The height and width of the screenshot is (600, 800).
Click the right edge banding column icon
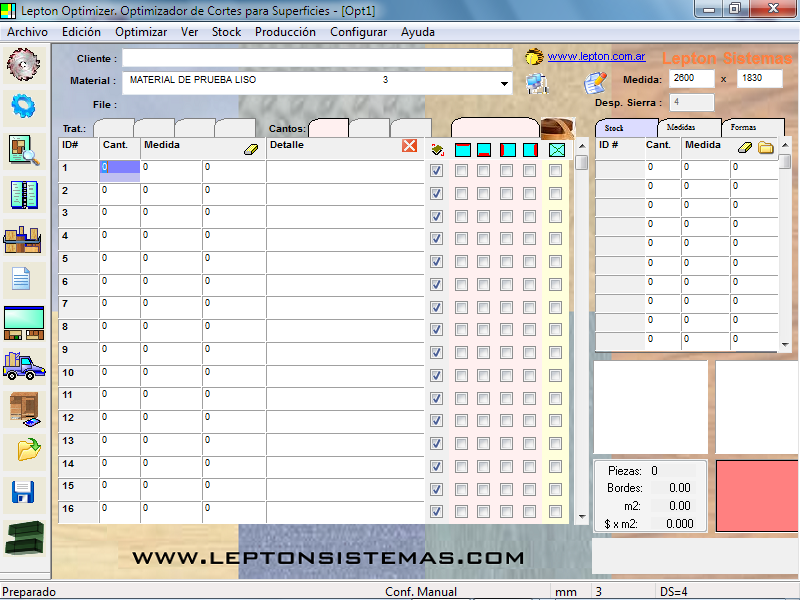pyautogui.click(x=530, y=150)
